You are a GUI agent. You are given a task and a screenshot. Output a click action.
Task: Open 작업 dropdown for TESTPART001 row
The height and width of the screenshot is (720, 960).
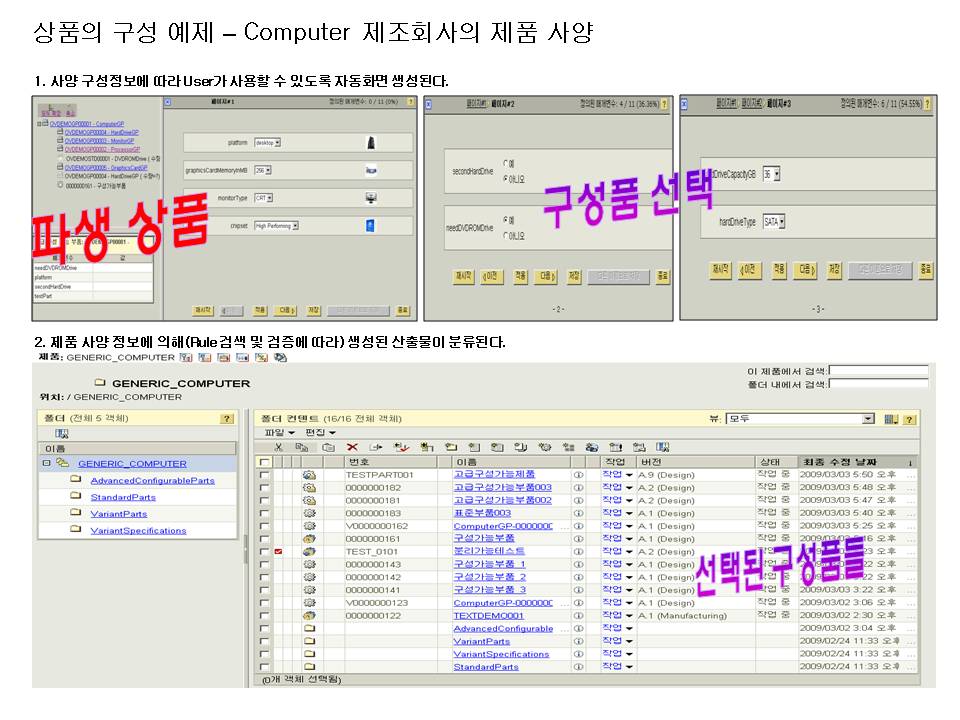point(618,475)
